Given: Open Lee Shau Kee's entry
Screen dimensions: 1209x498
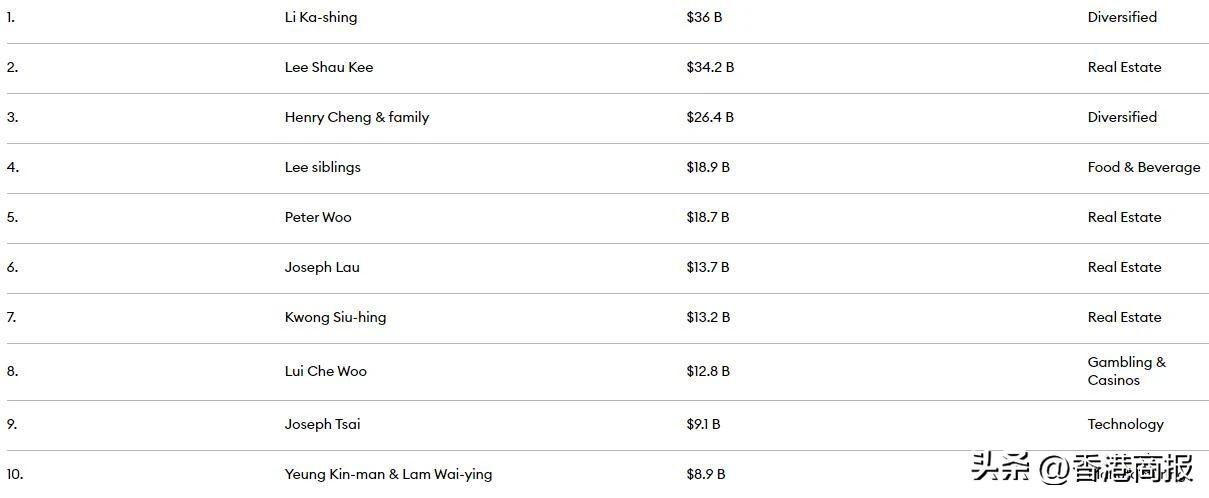Looking at the screenshot, I should tap(328, 67).
